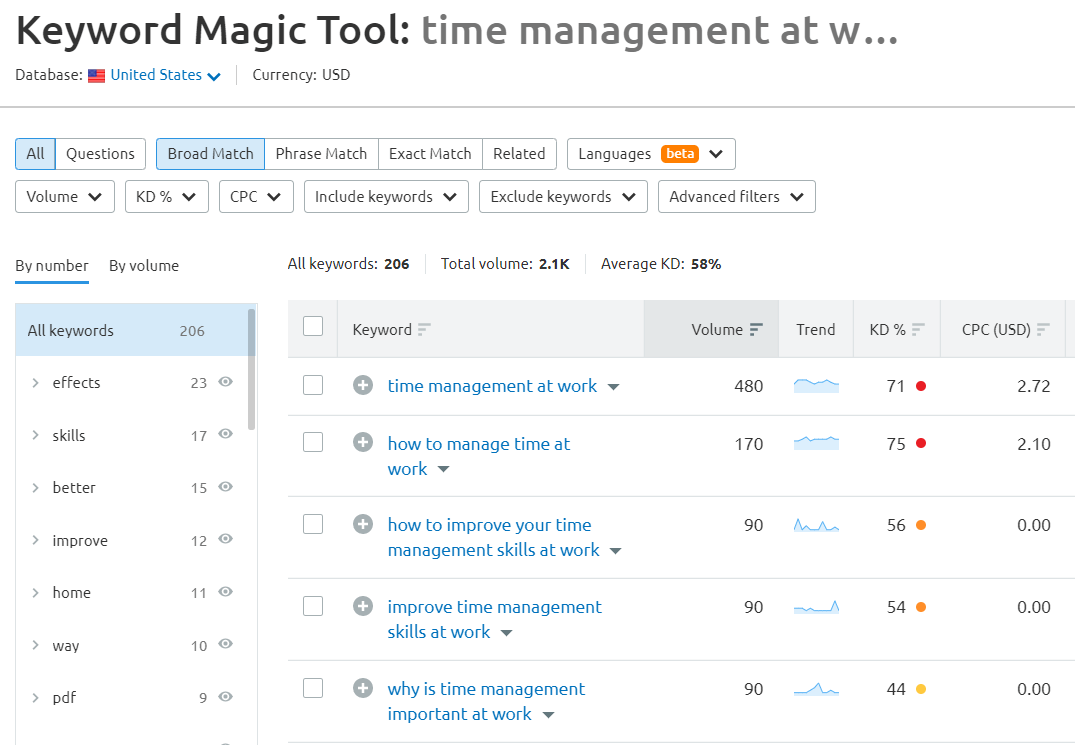Check the box for "time management at work" row
Image resolution: width=1075 pixels, height=745 pixels.
point(313,385)
